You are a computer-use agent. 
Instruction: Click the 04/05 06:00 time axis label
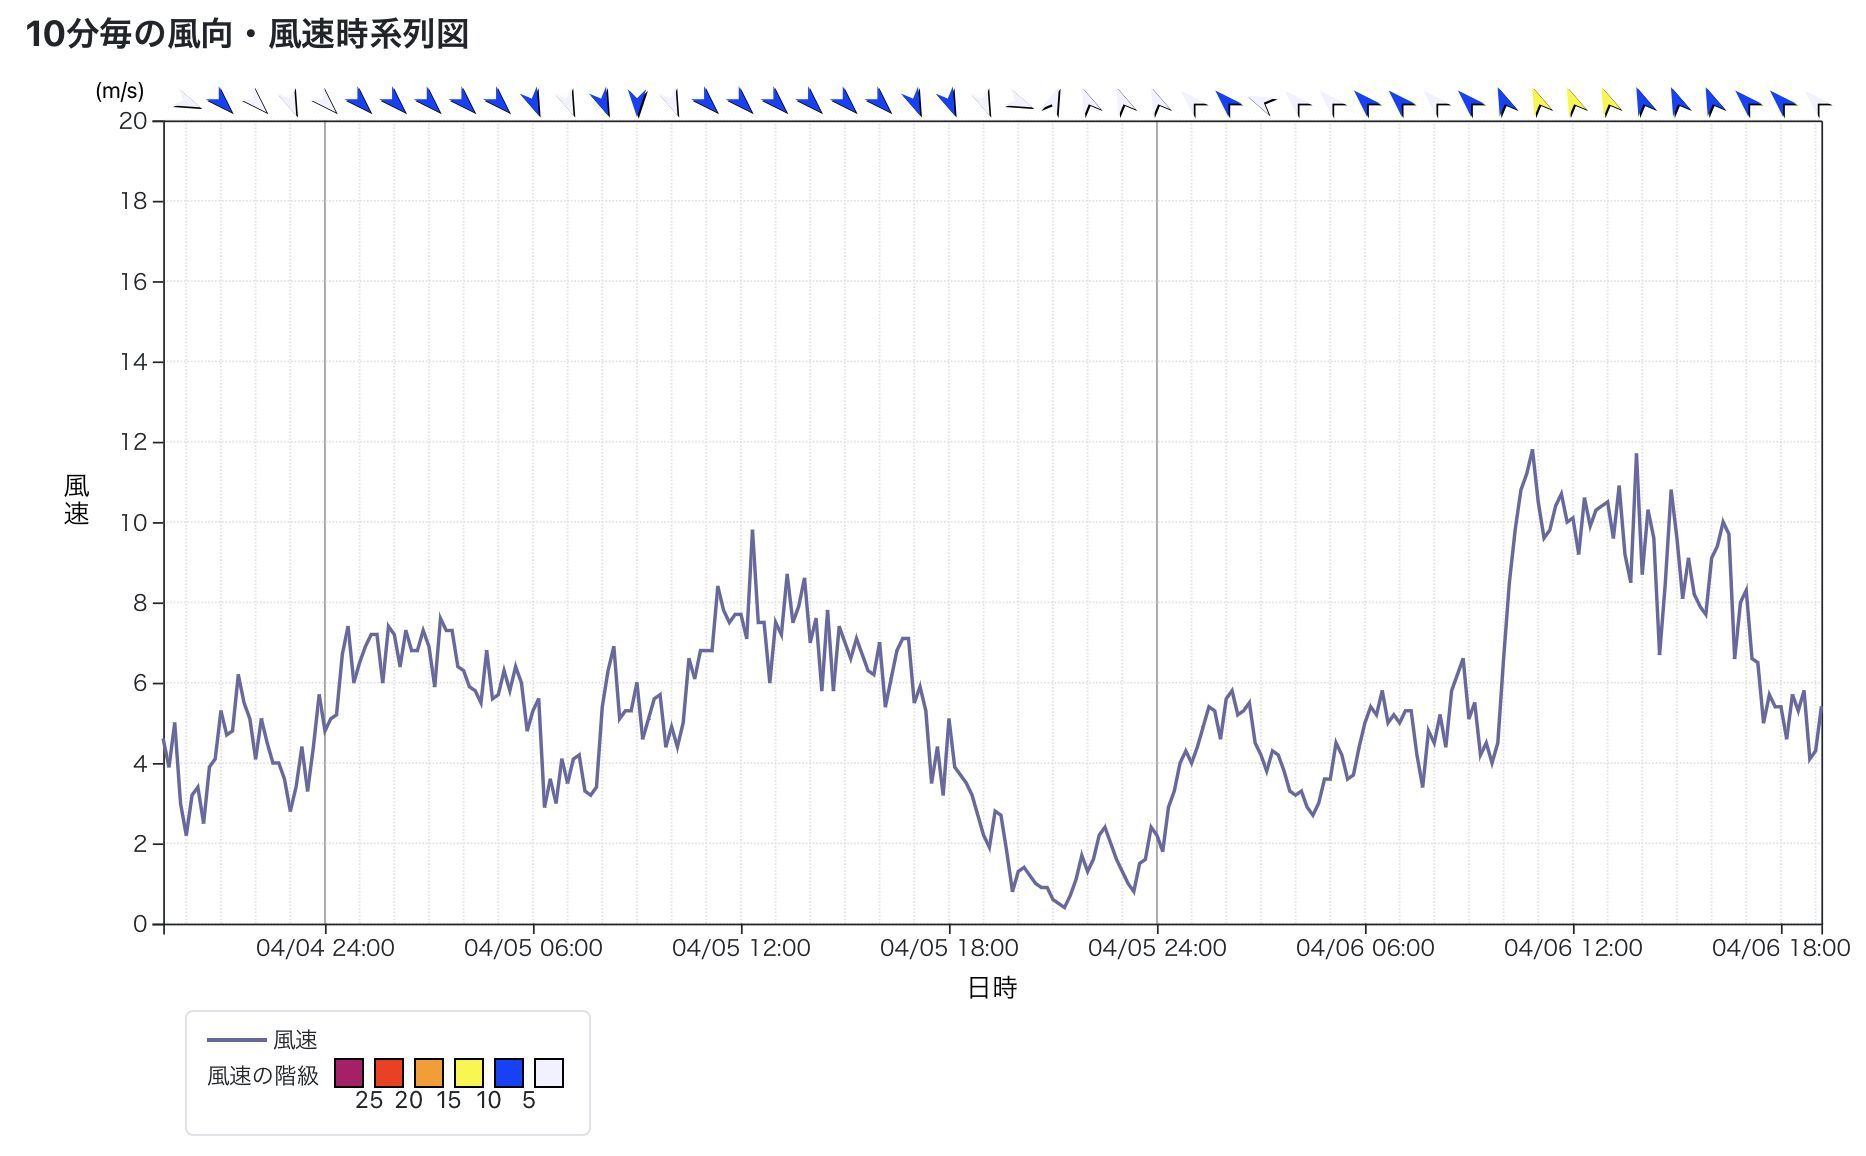coord(533,948)
